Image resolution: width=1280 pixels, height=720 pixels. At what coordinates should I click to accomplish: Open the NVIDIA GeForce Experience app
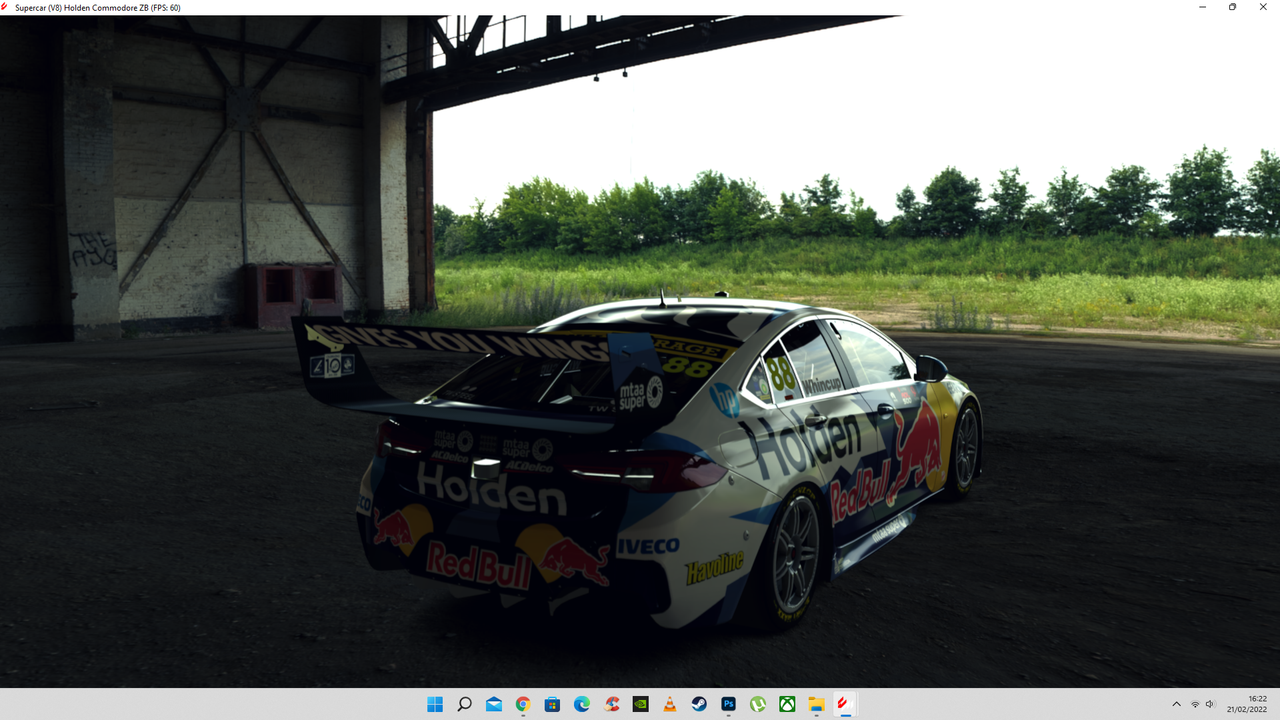click(x=641, y=704)
